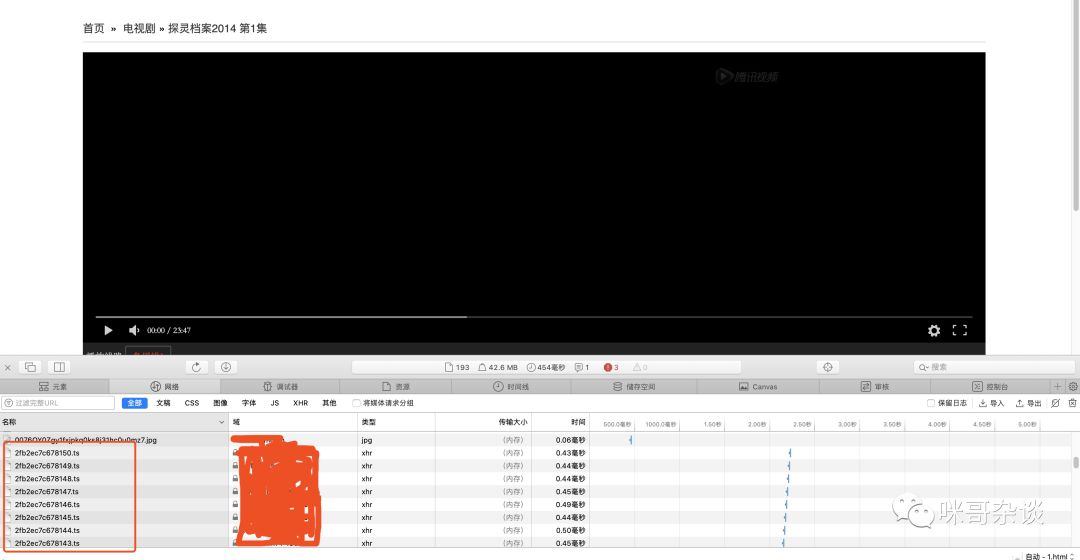Enter fullscreen mode in the video player
1080x560 pixels.
point(960,330)
